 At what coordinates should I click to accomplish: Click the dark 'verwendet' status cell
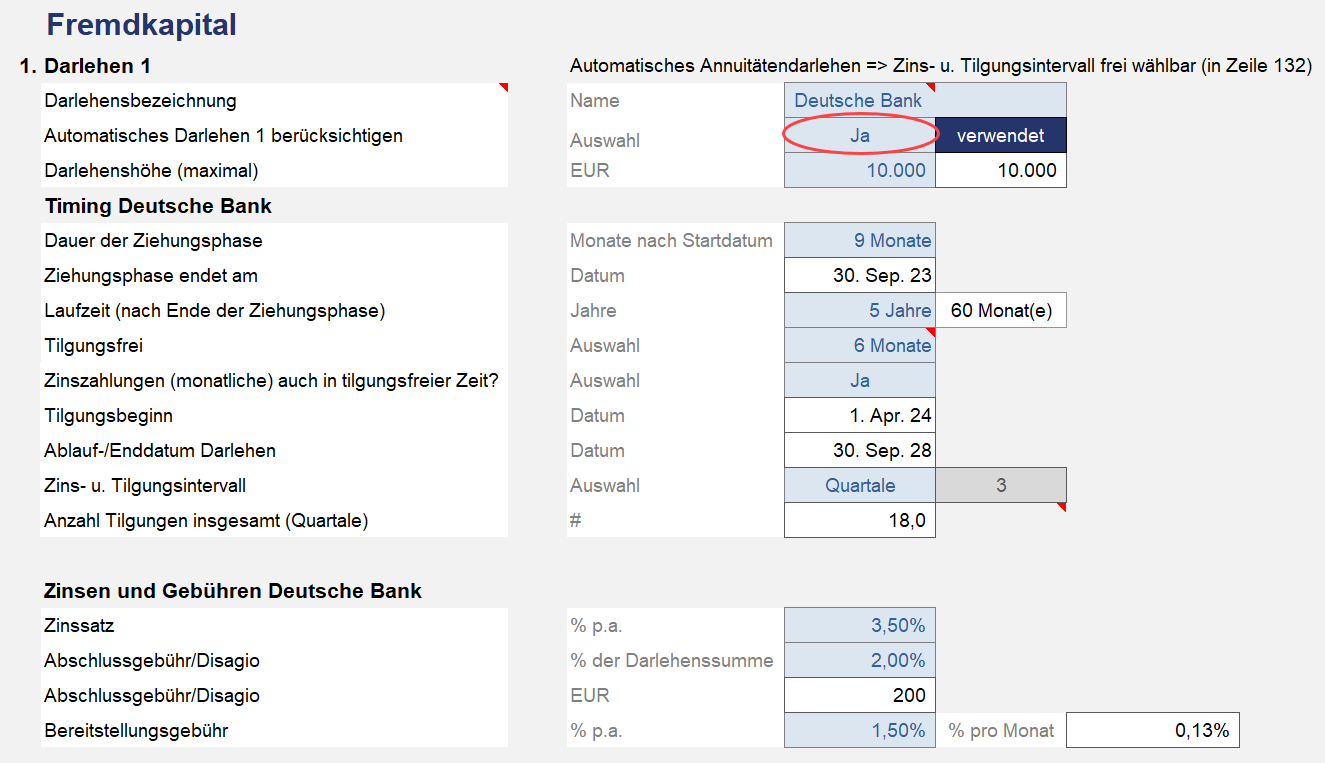tap(1001, 135)
